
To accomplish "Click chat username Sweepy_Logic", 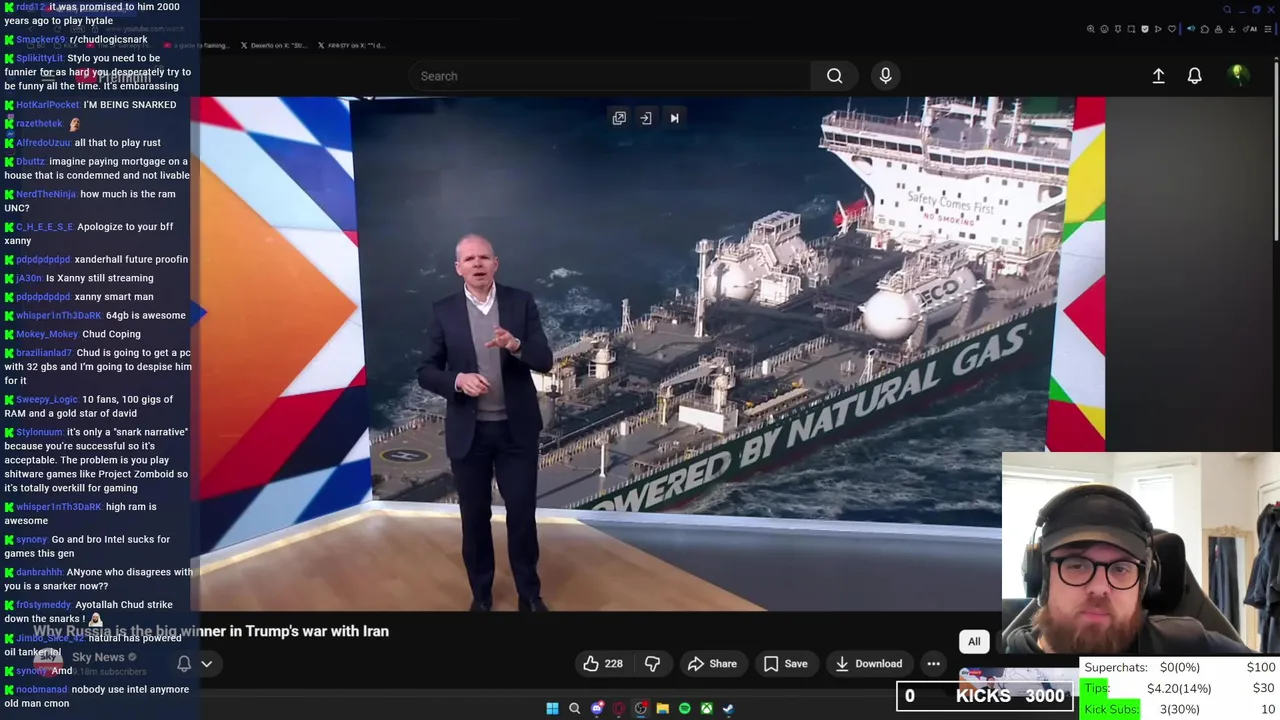I will point(47,399).
